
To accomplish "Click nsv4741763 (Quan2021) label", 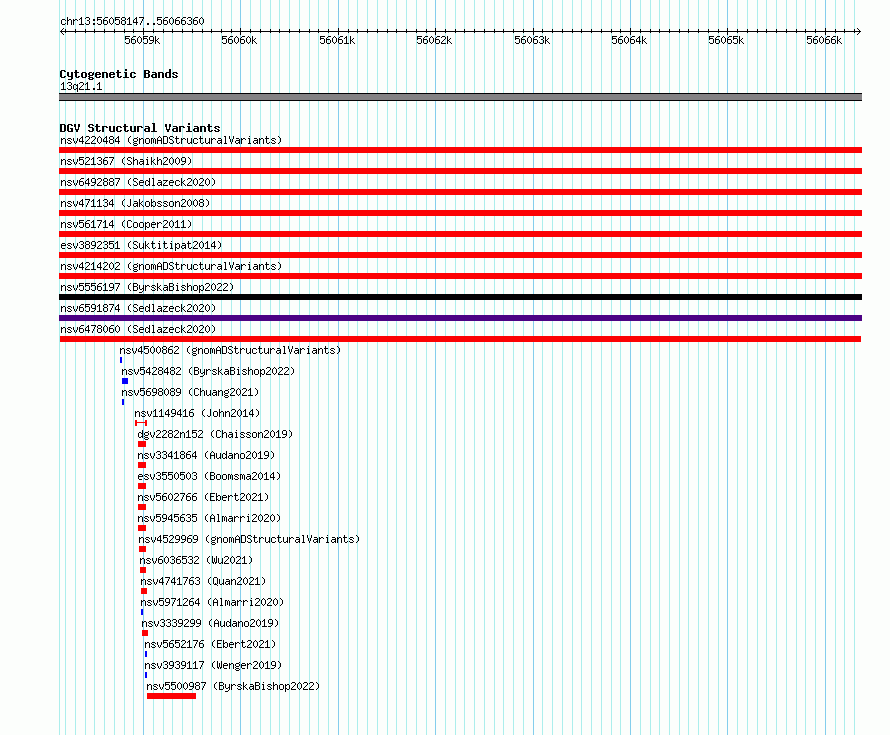I will 203,581.
